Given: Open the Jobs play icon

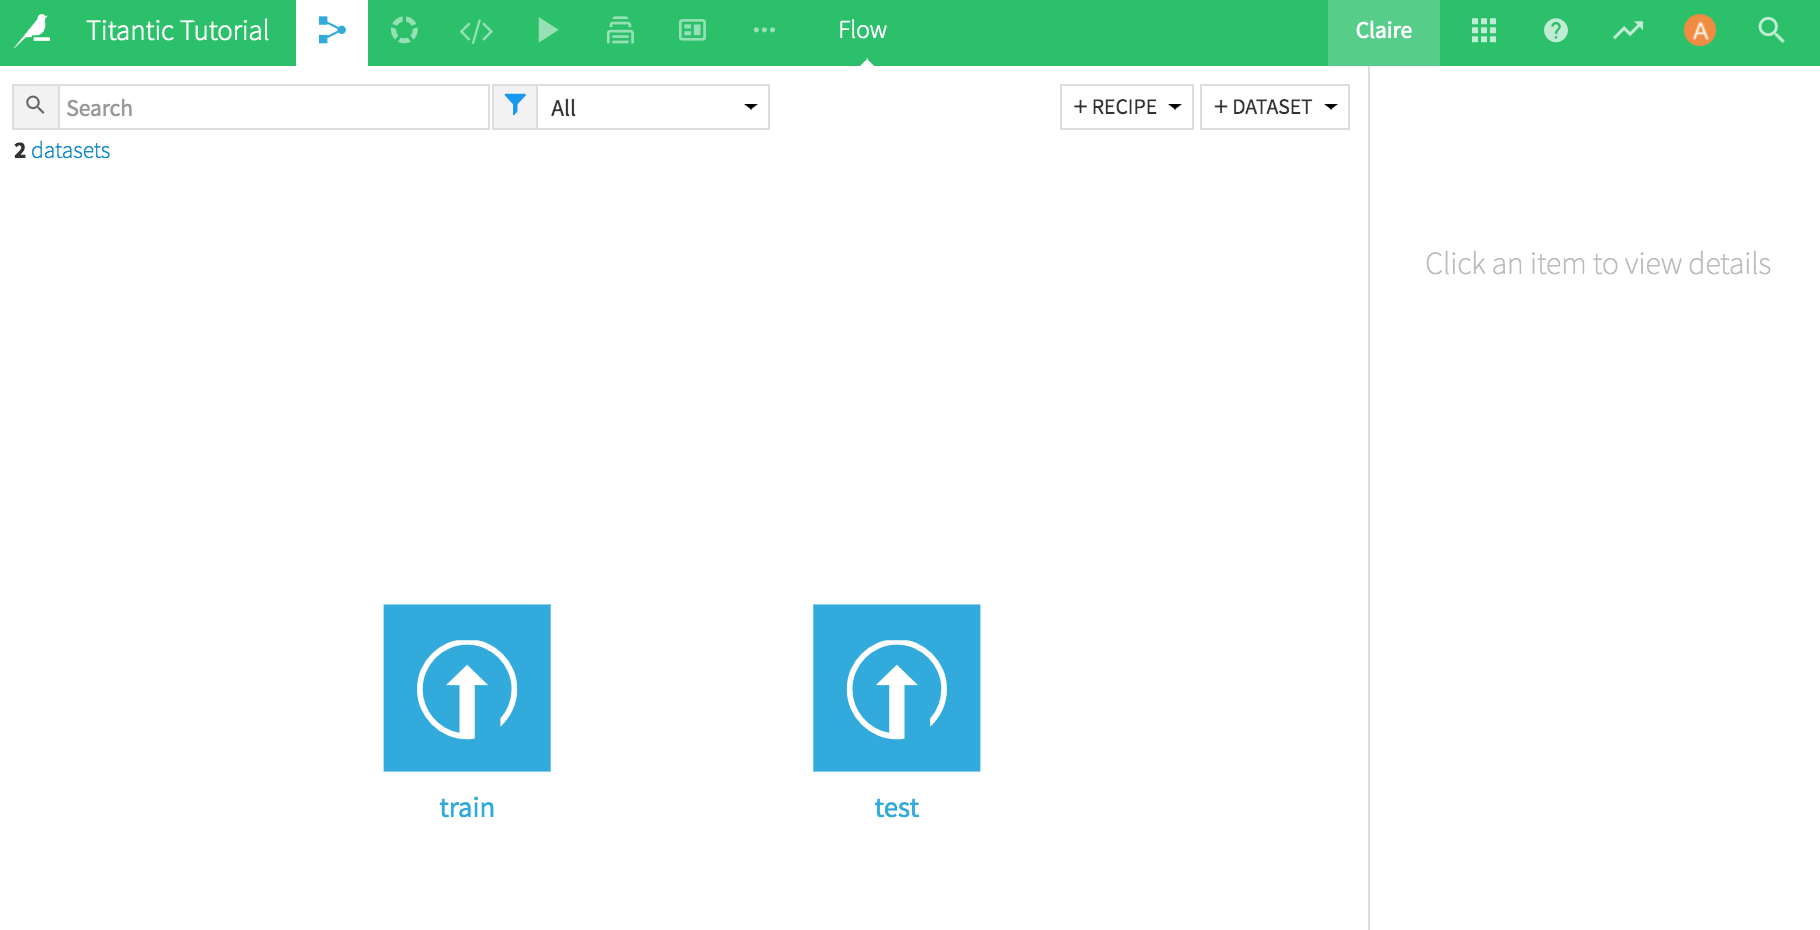Looking at the screenshot, I should click(x=547, y=31).
